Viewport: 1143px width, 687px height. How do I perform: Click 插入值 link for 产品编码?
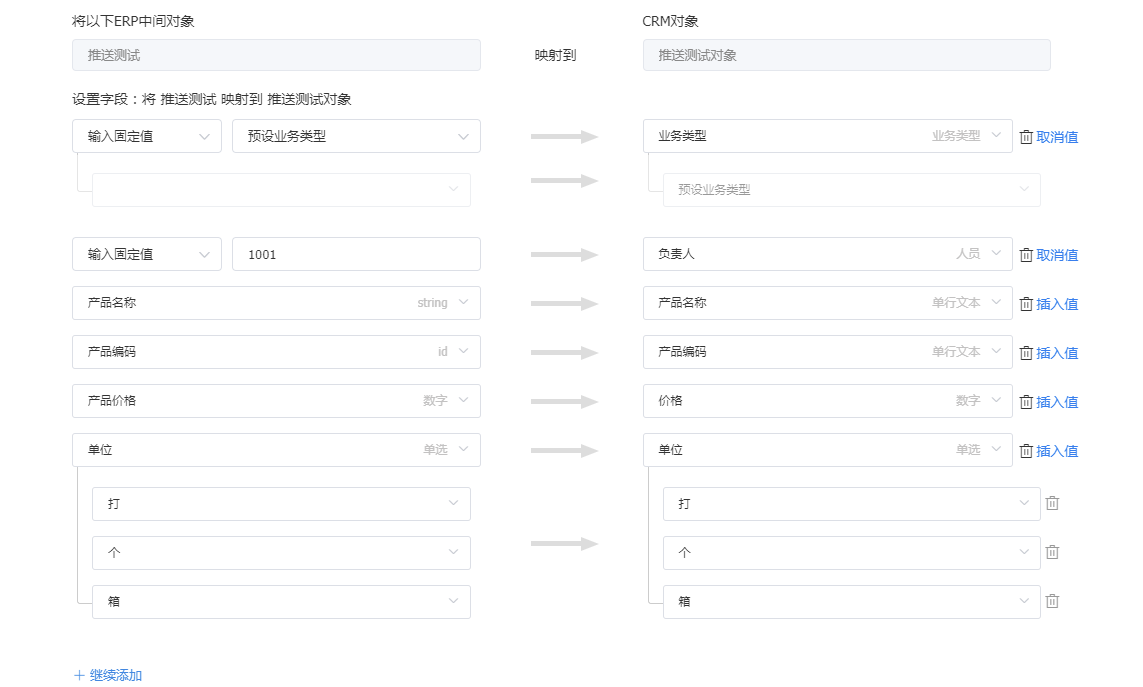pyautogui.click(x=1057, y=353)
